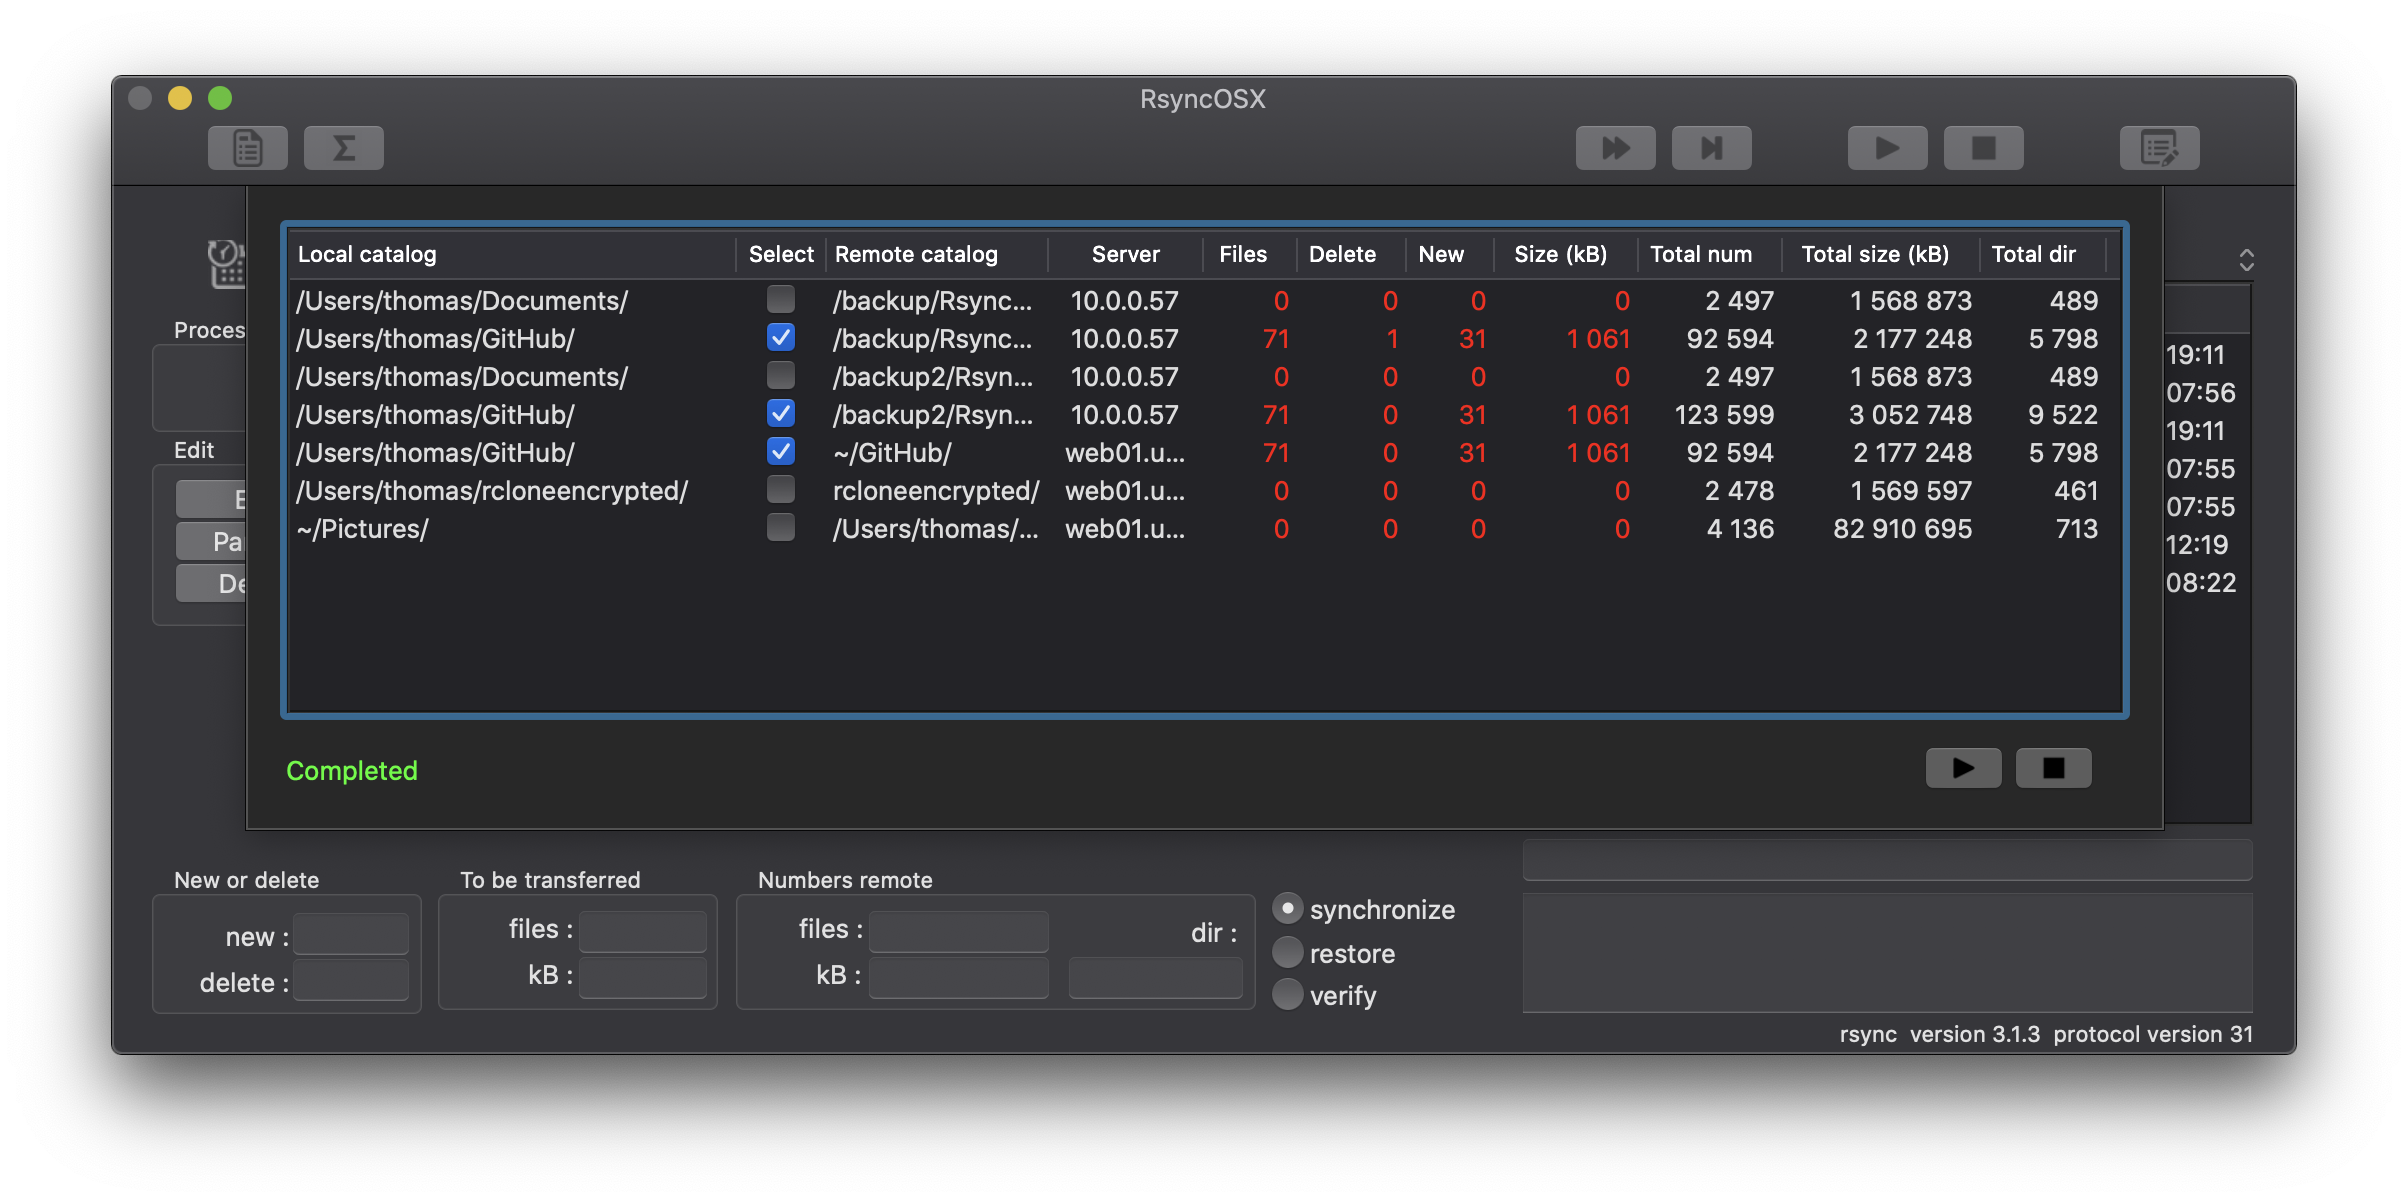Viewport: 2408px width, 1202px height.
Task: Enable checkbox for ~/Pictures/ row
Action: click(780, 528)
